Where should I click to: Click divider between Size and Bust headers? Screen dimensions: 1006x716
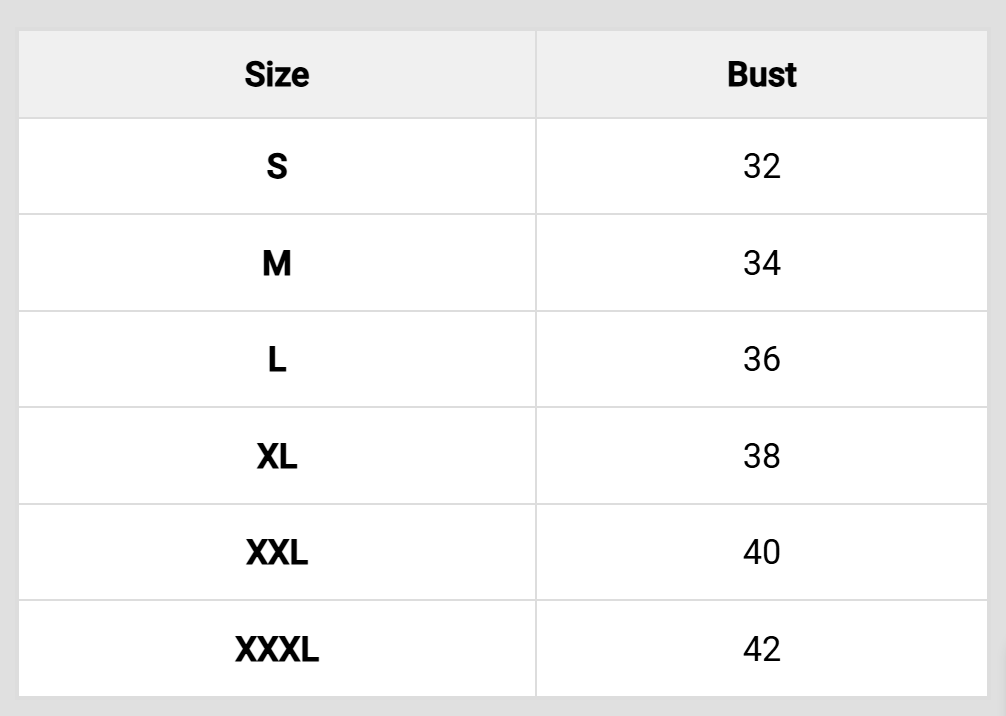point(536,75)
